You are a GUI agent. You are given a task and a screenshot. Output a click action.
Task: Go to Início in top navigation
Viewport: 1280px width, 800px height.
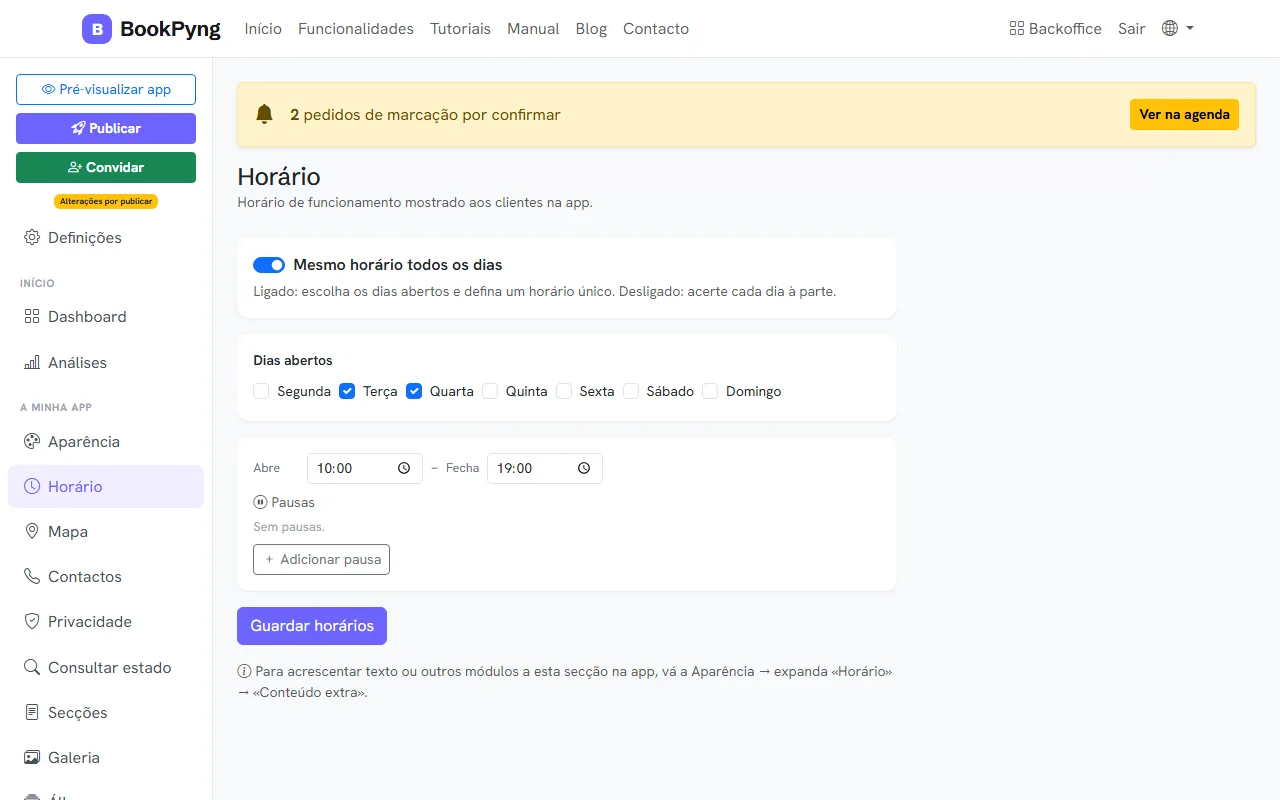pyautogui.click(x=263, y=29)
